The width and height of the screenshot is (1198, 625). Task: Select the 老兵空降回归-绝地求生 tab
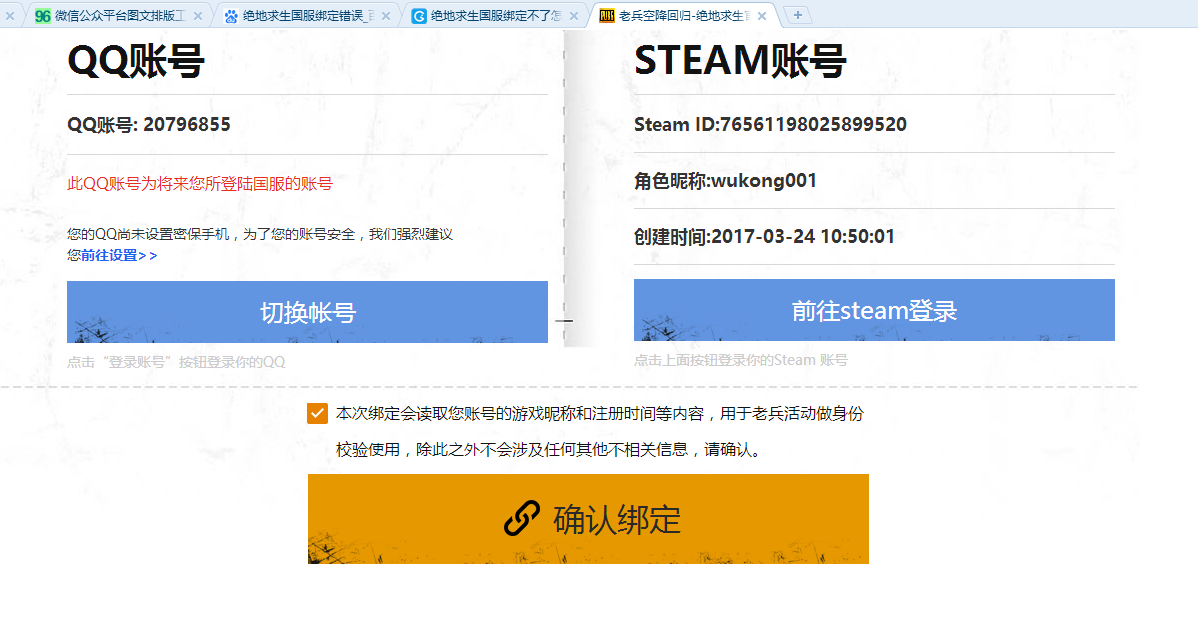(x=684, y=15)
